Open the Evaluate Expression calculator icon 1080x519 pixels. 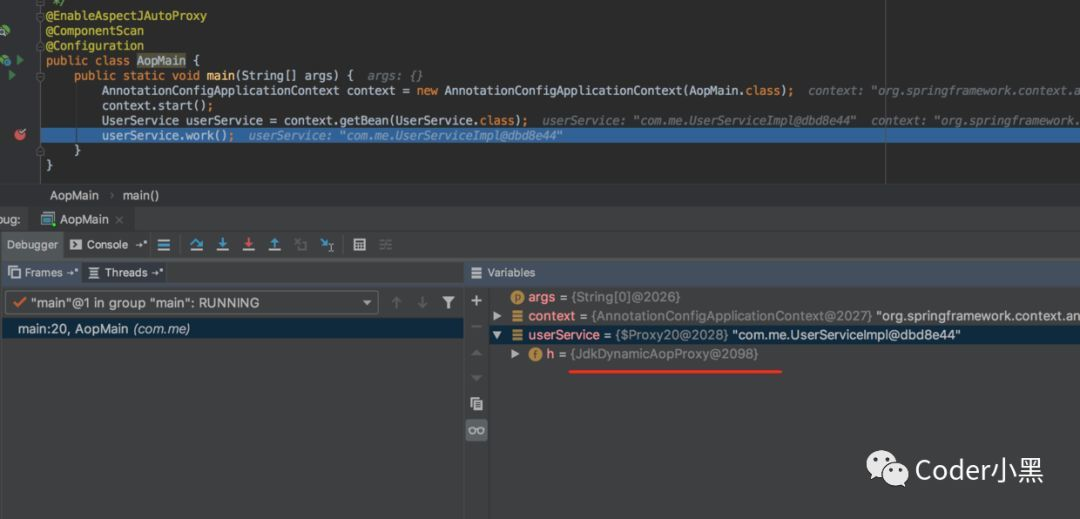click(x=360, y=245)
